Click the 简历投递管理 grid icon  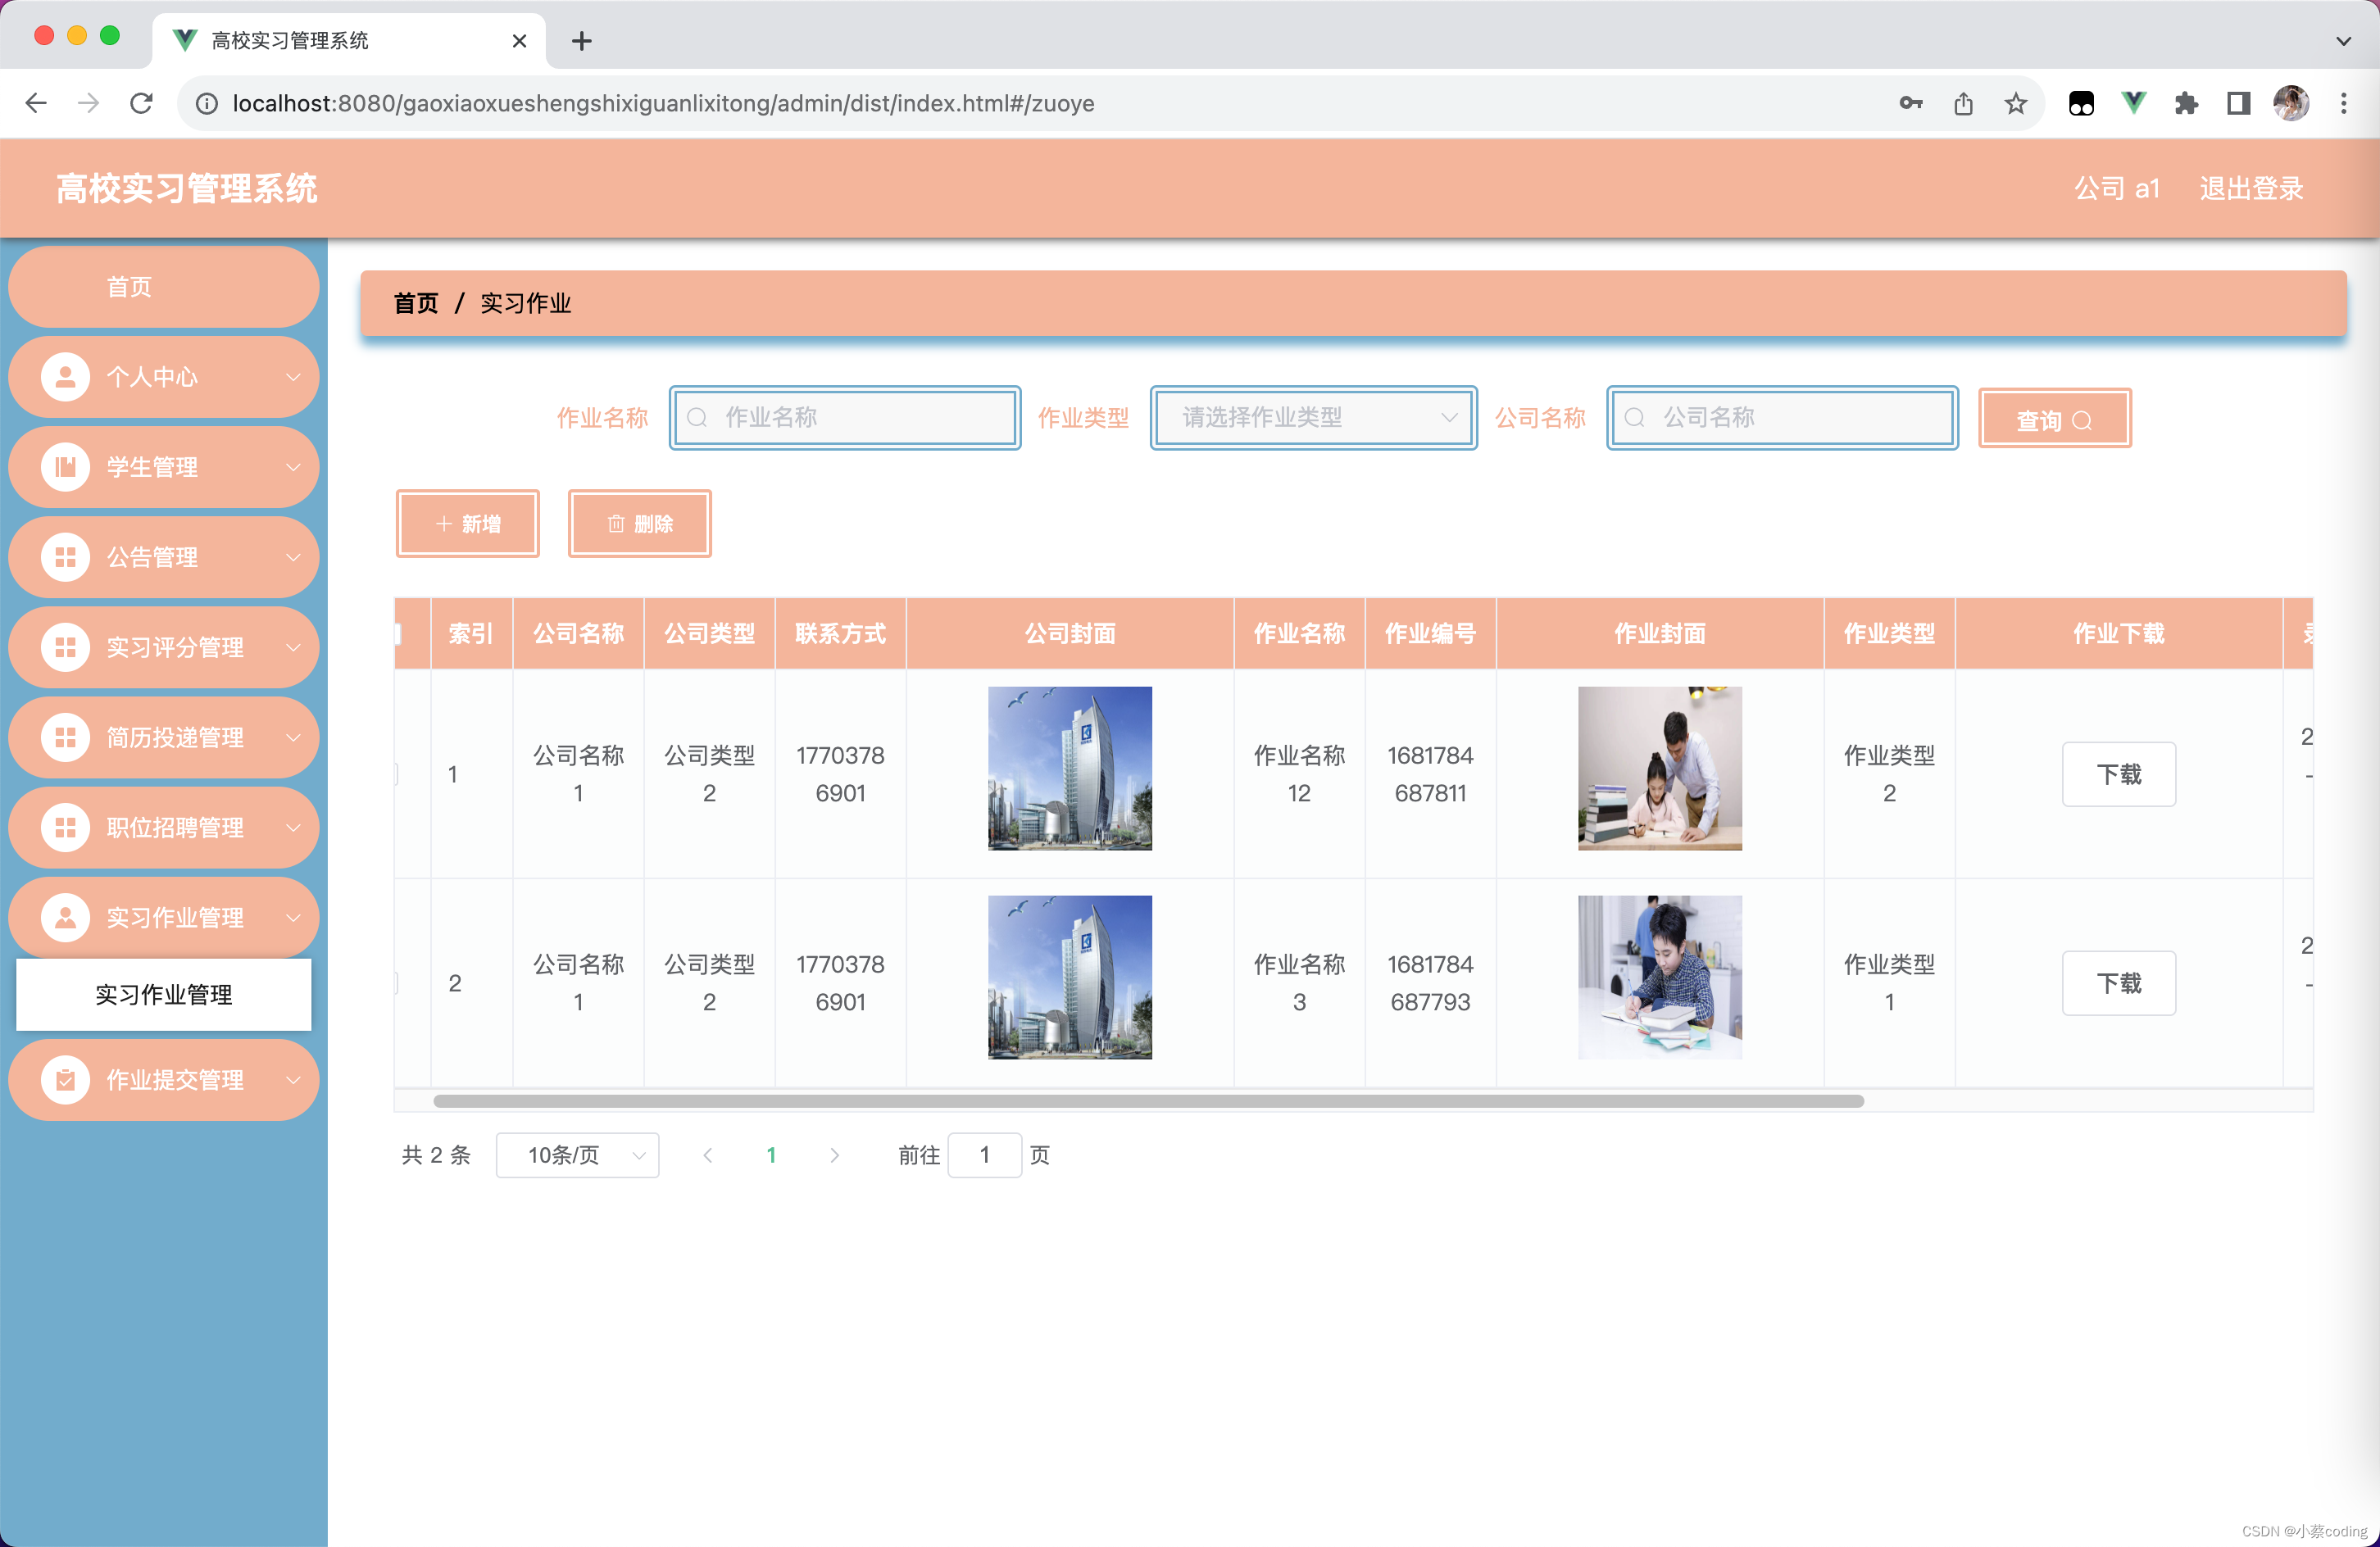[66, 738]
